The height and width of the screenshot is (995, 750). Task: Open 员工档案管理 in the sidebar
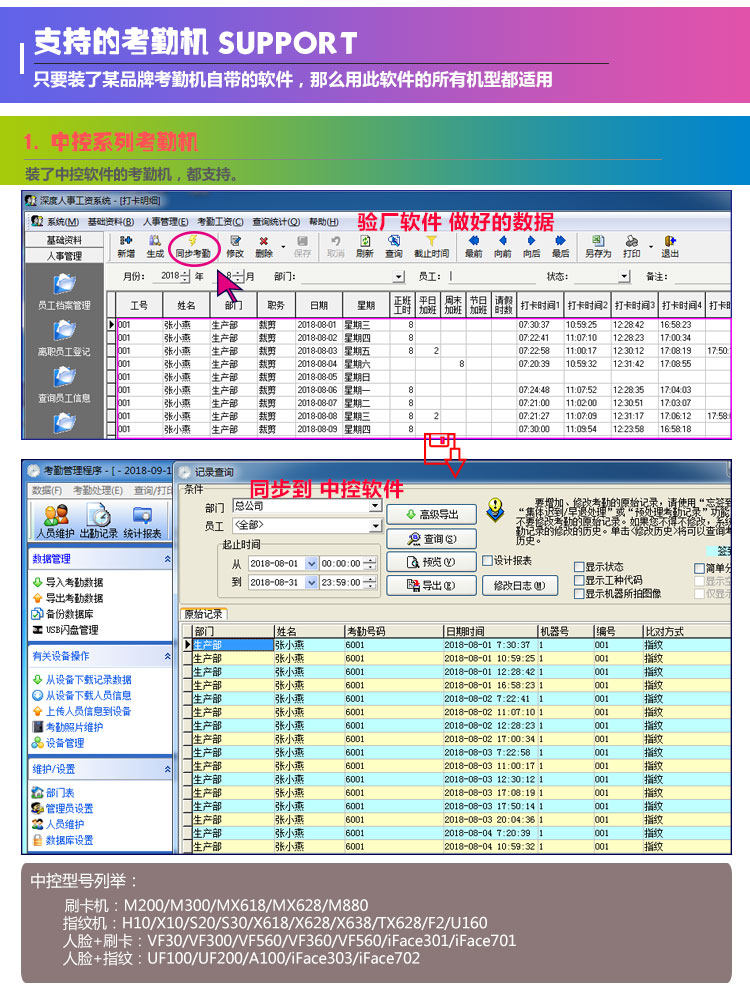(64, 291)
